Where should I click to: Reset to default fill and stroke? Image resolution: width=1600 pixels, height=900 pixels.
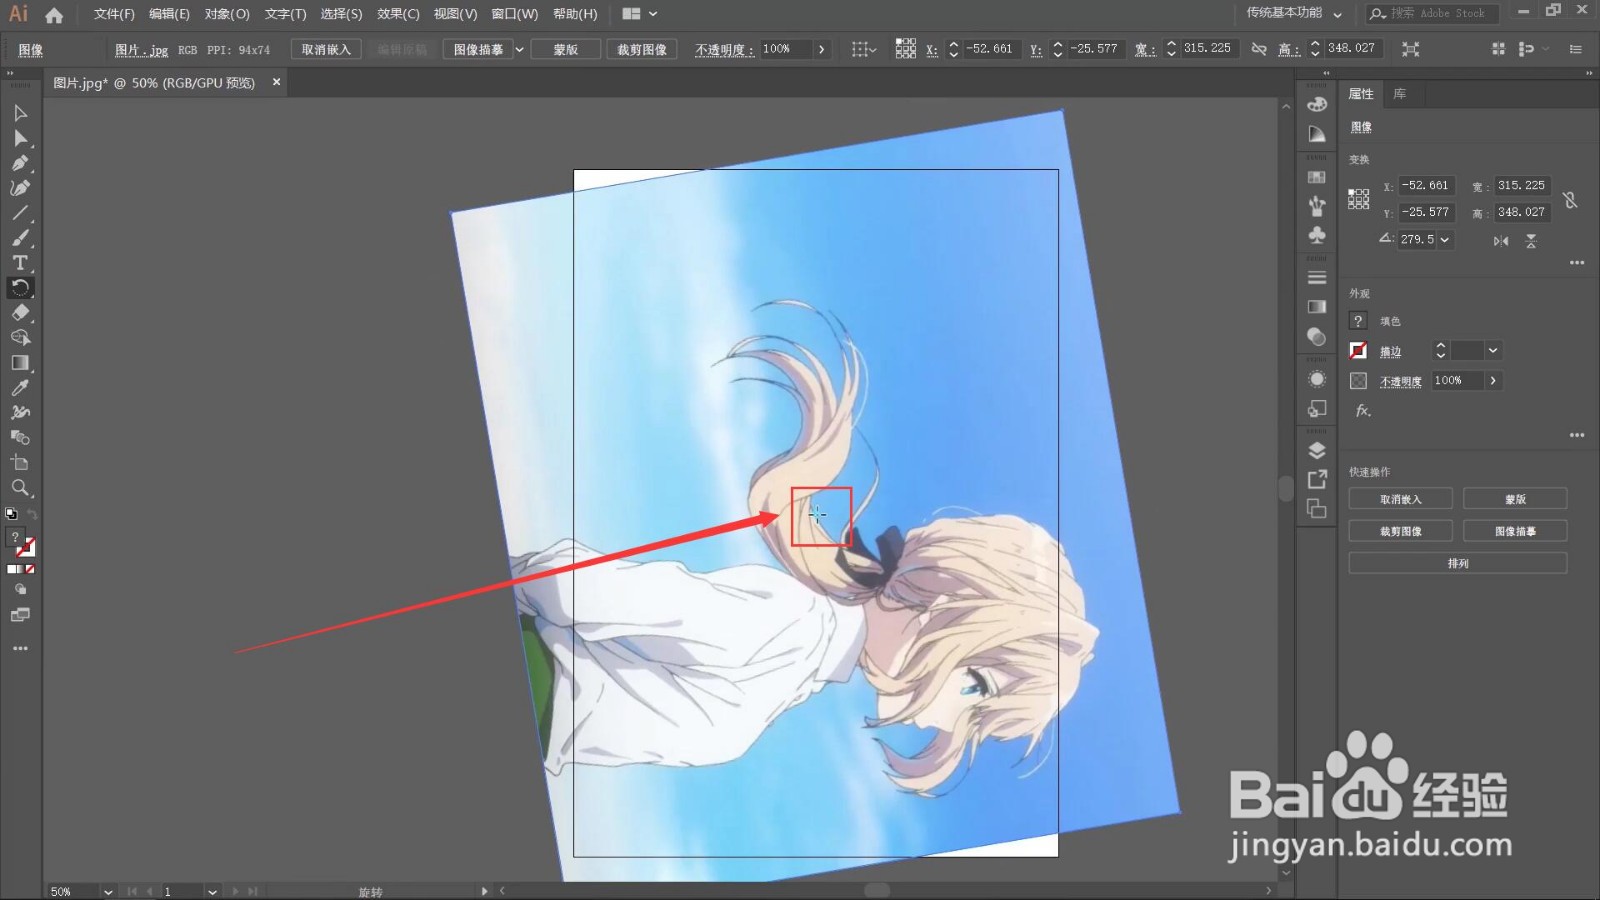(x=11, y=514)
